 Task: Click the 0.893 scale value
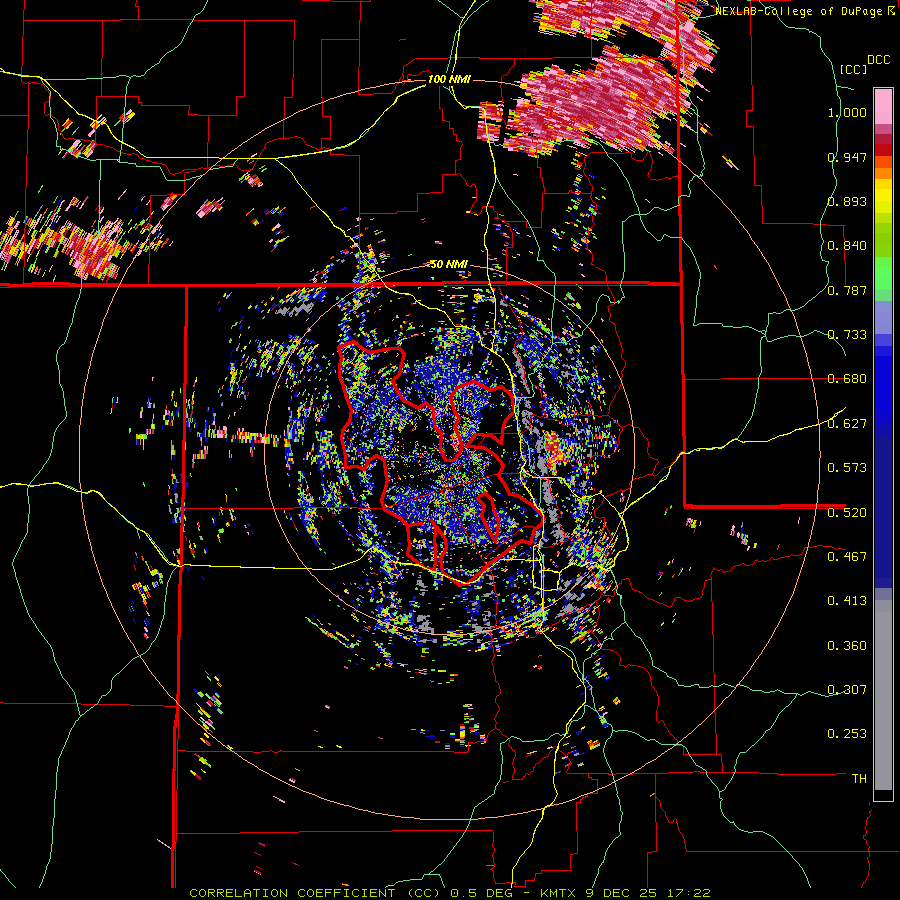[847, 201]
